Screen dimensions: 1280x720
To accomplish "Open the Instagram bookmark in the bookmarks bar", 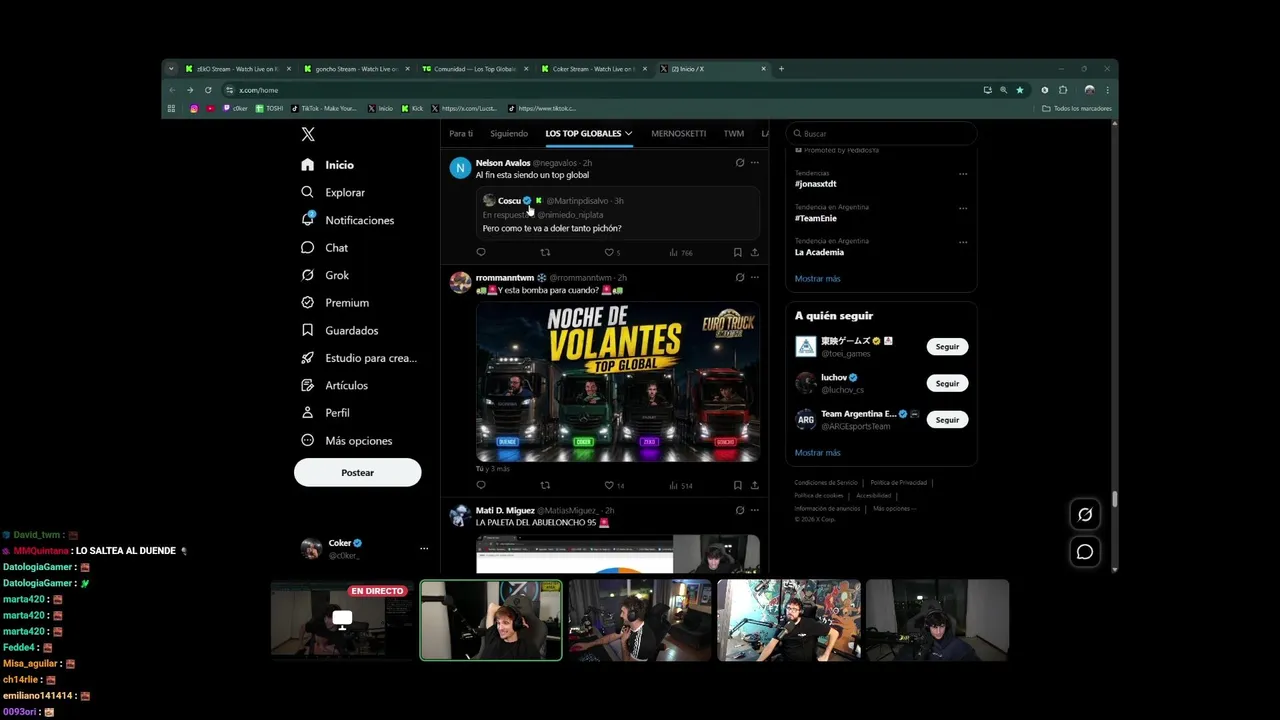I will pos(194,108).
